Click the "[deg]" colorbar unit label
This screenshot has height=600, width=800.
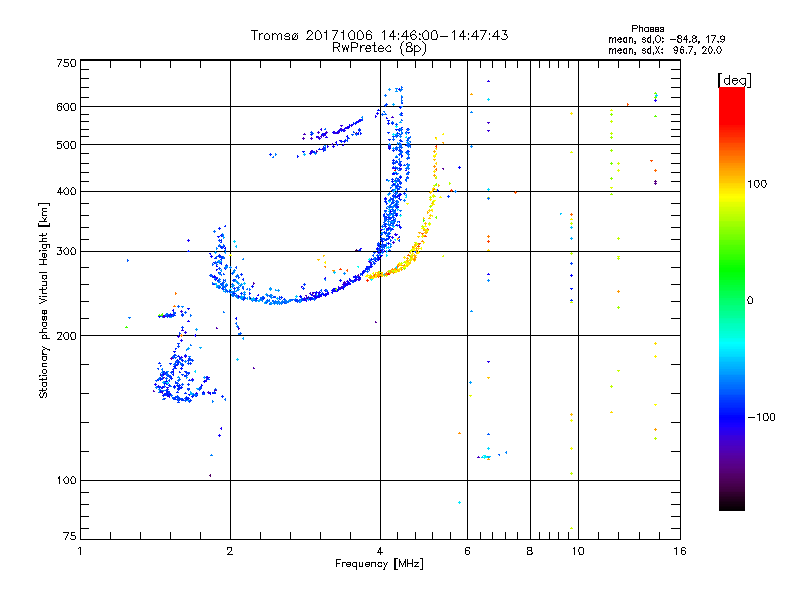pos(734,80)
